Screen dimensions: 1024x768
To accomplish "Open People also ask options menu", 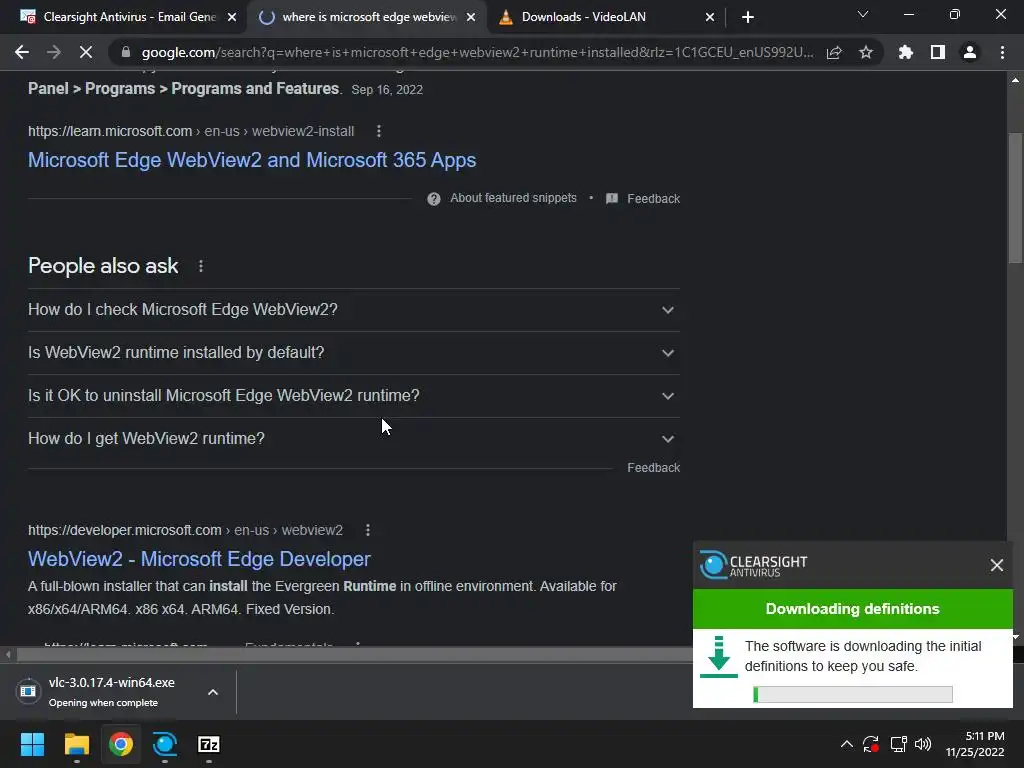I will tap(201, 266).
